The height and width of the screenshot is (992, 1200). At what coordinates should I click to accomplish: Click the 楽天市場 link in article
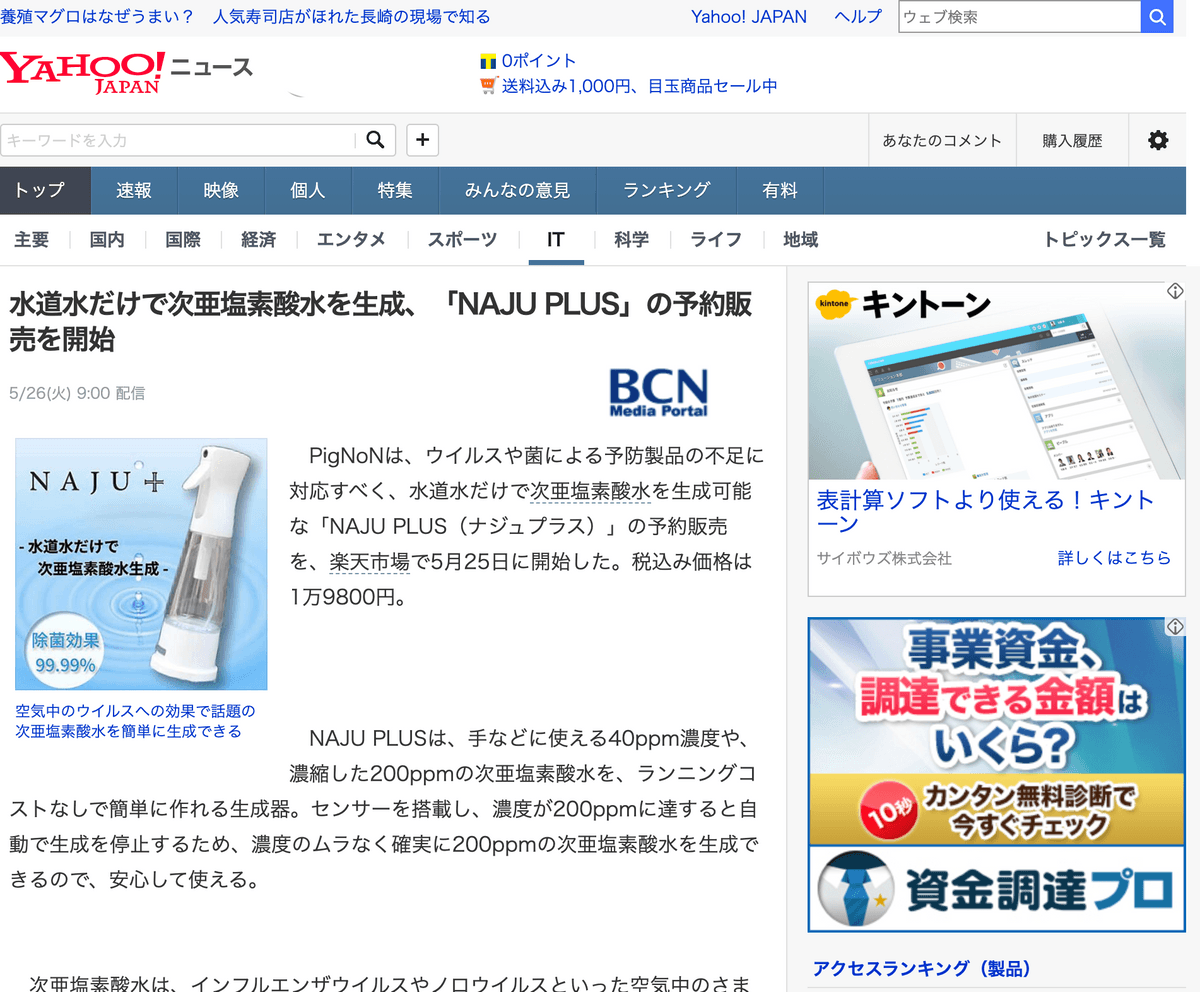point(370,563)
